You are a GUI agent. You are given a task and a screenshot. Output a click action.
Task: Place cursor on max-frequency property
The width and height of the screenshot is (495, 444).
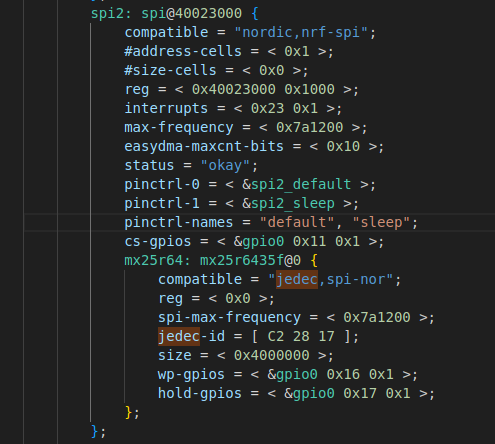pos(179,128)
